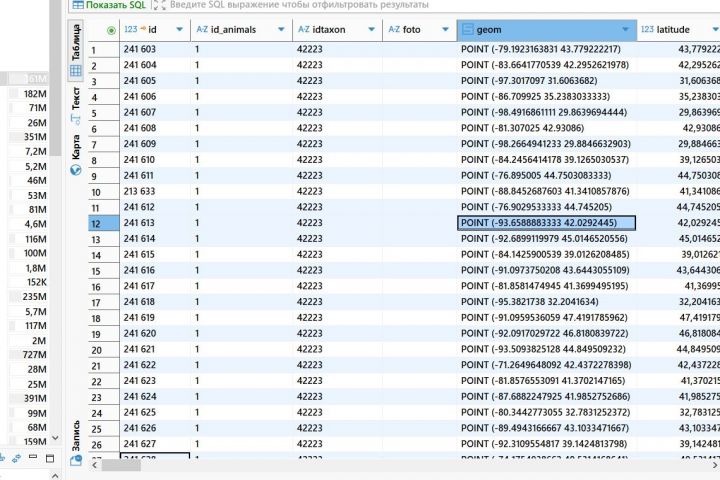Screen dimensions: 720x480
Task: Click the 182M size entry in left panel
Action: (x=35, y=94)
